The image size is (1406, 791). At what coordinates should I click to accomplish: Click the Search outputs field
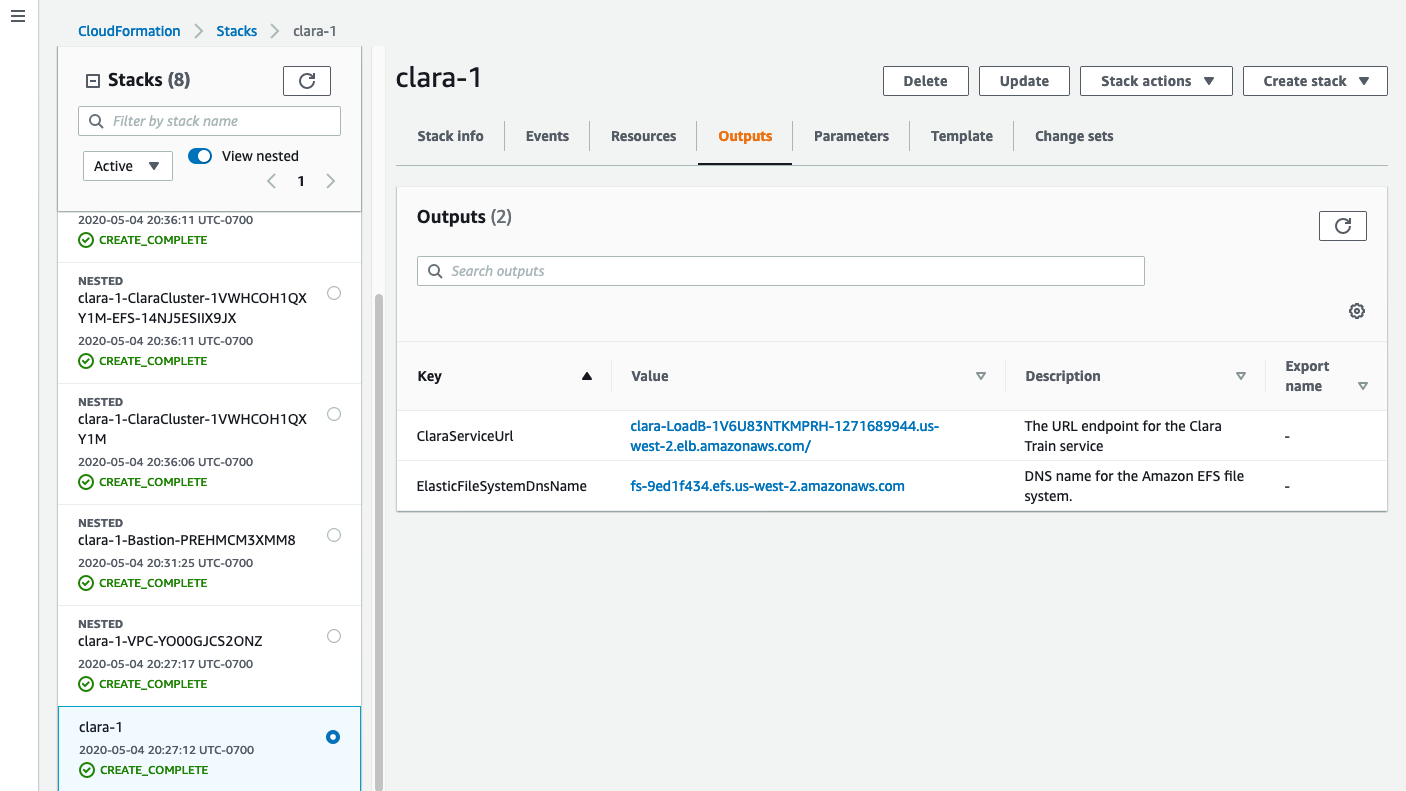pyautogui.click(x=781, y=271)
